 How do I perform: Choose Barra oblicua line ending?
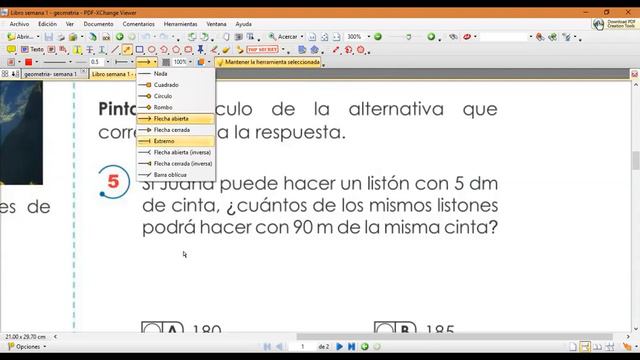tap(176, 175)
